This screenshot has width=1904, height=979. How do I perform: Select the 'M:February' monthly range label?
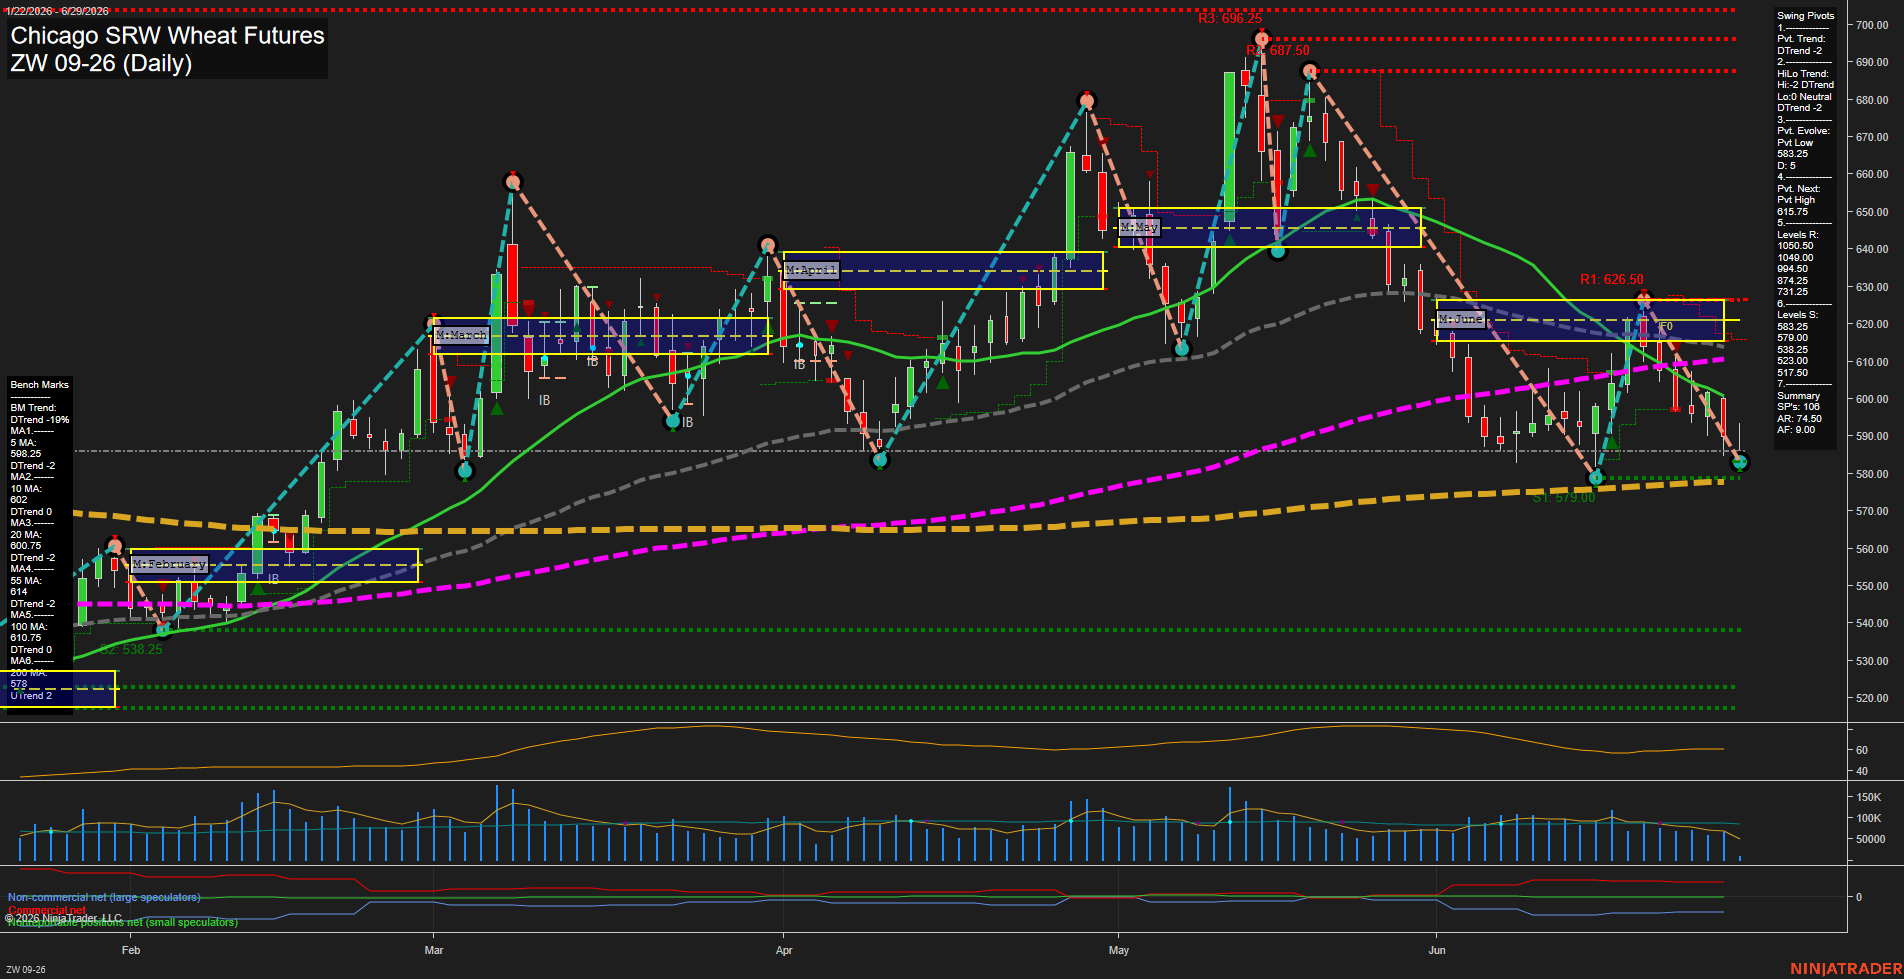click(169, 564)
